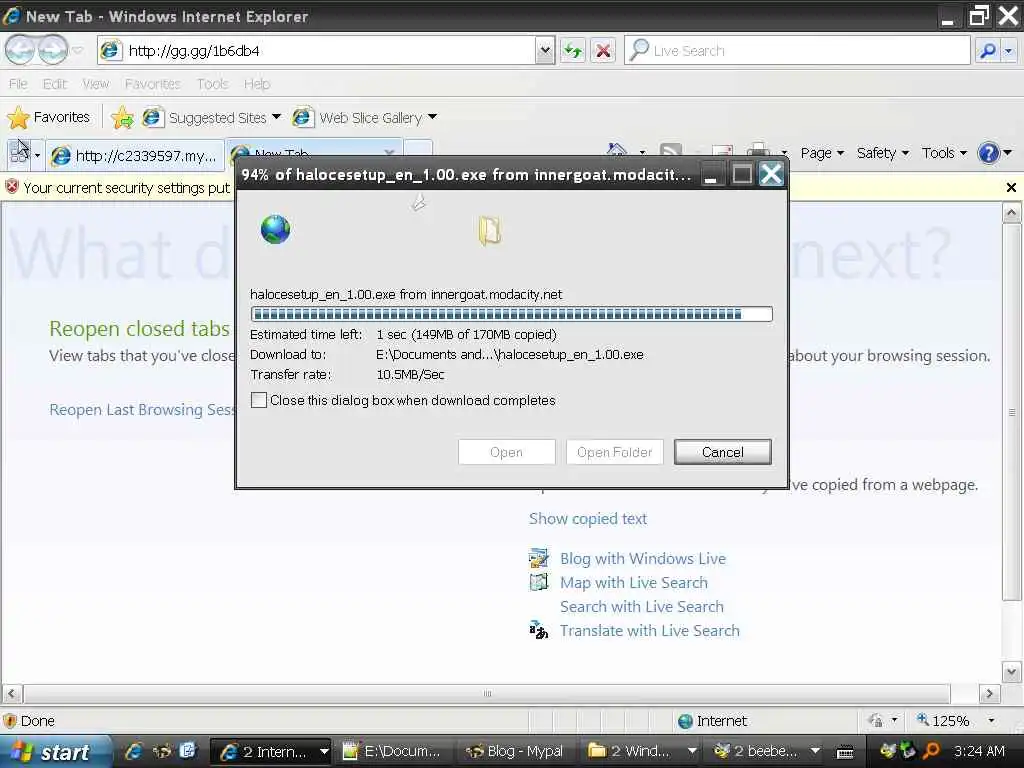
Task: Open the Favorites menu in menu bar
Action: click(152, 84)
